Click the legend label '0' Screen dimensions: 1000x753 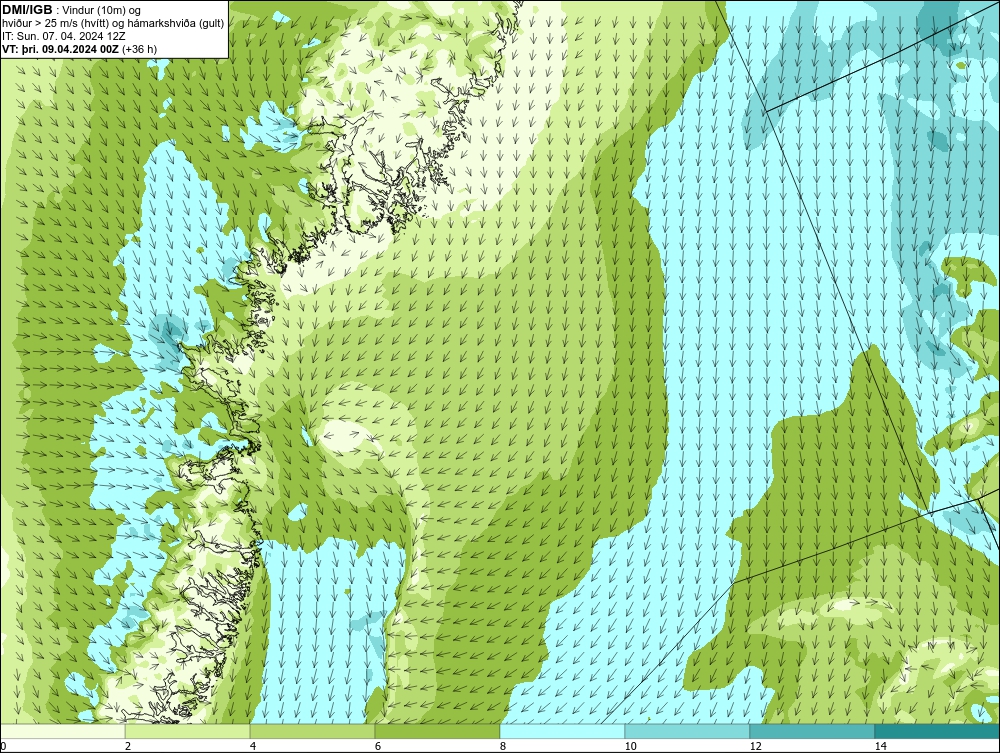pos(3,746)
